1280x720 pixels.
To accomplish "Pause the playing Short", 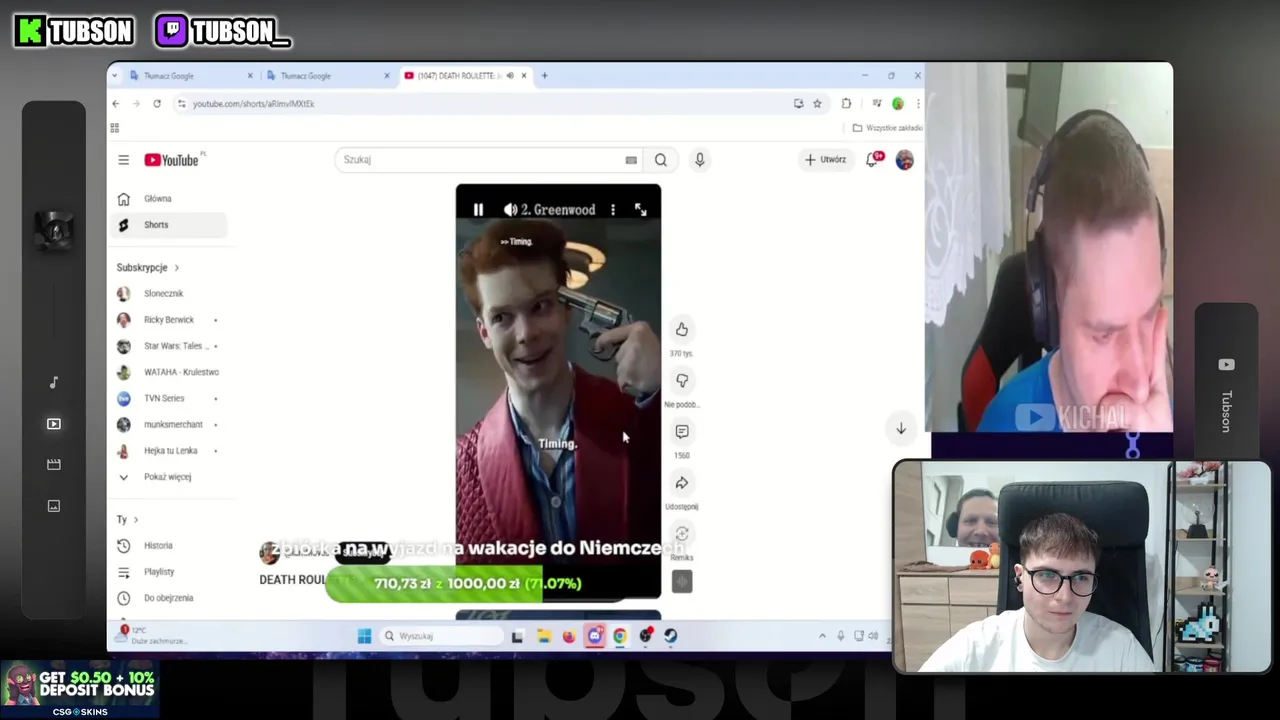I will pos(478,210).
